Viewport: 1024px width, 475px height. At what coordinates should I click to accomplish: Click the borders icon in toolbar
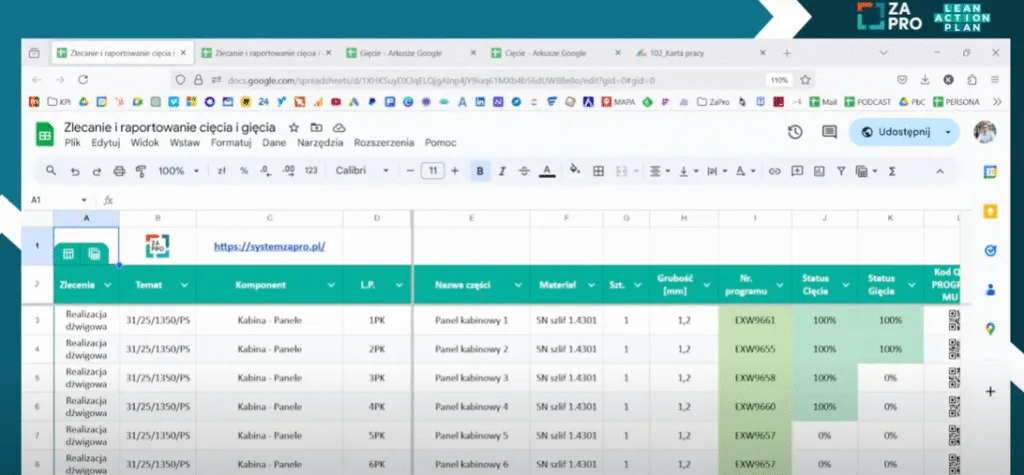coord(598,171)
